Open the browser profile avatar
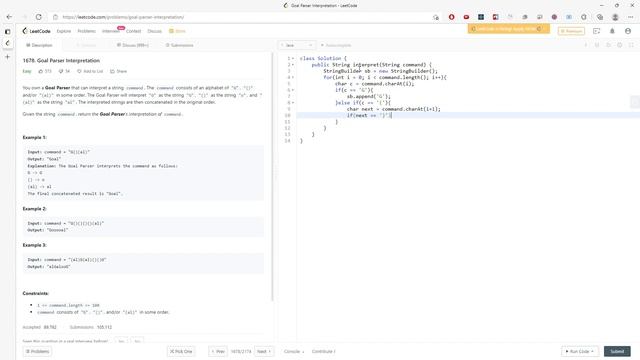 coord(615,17)
